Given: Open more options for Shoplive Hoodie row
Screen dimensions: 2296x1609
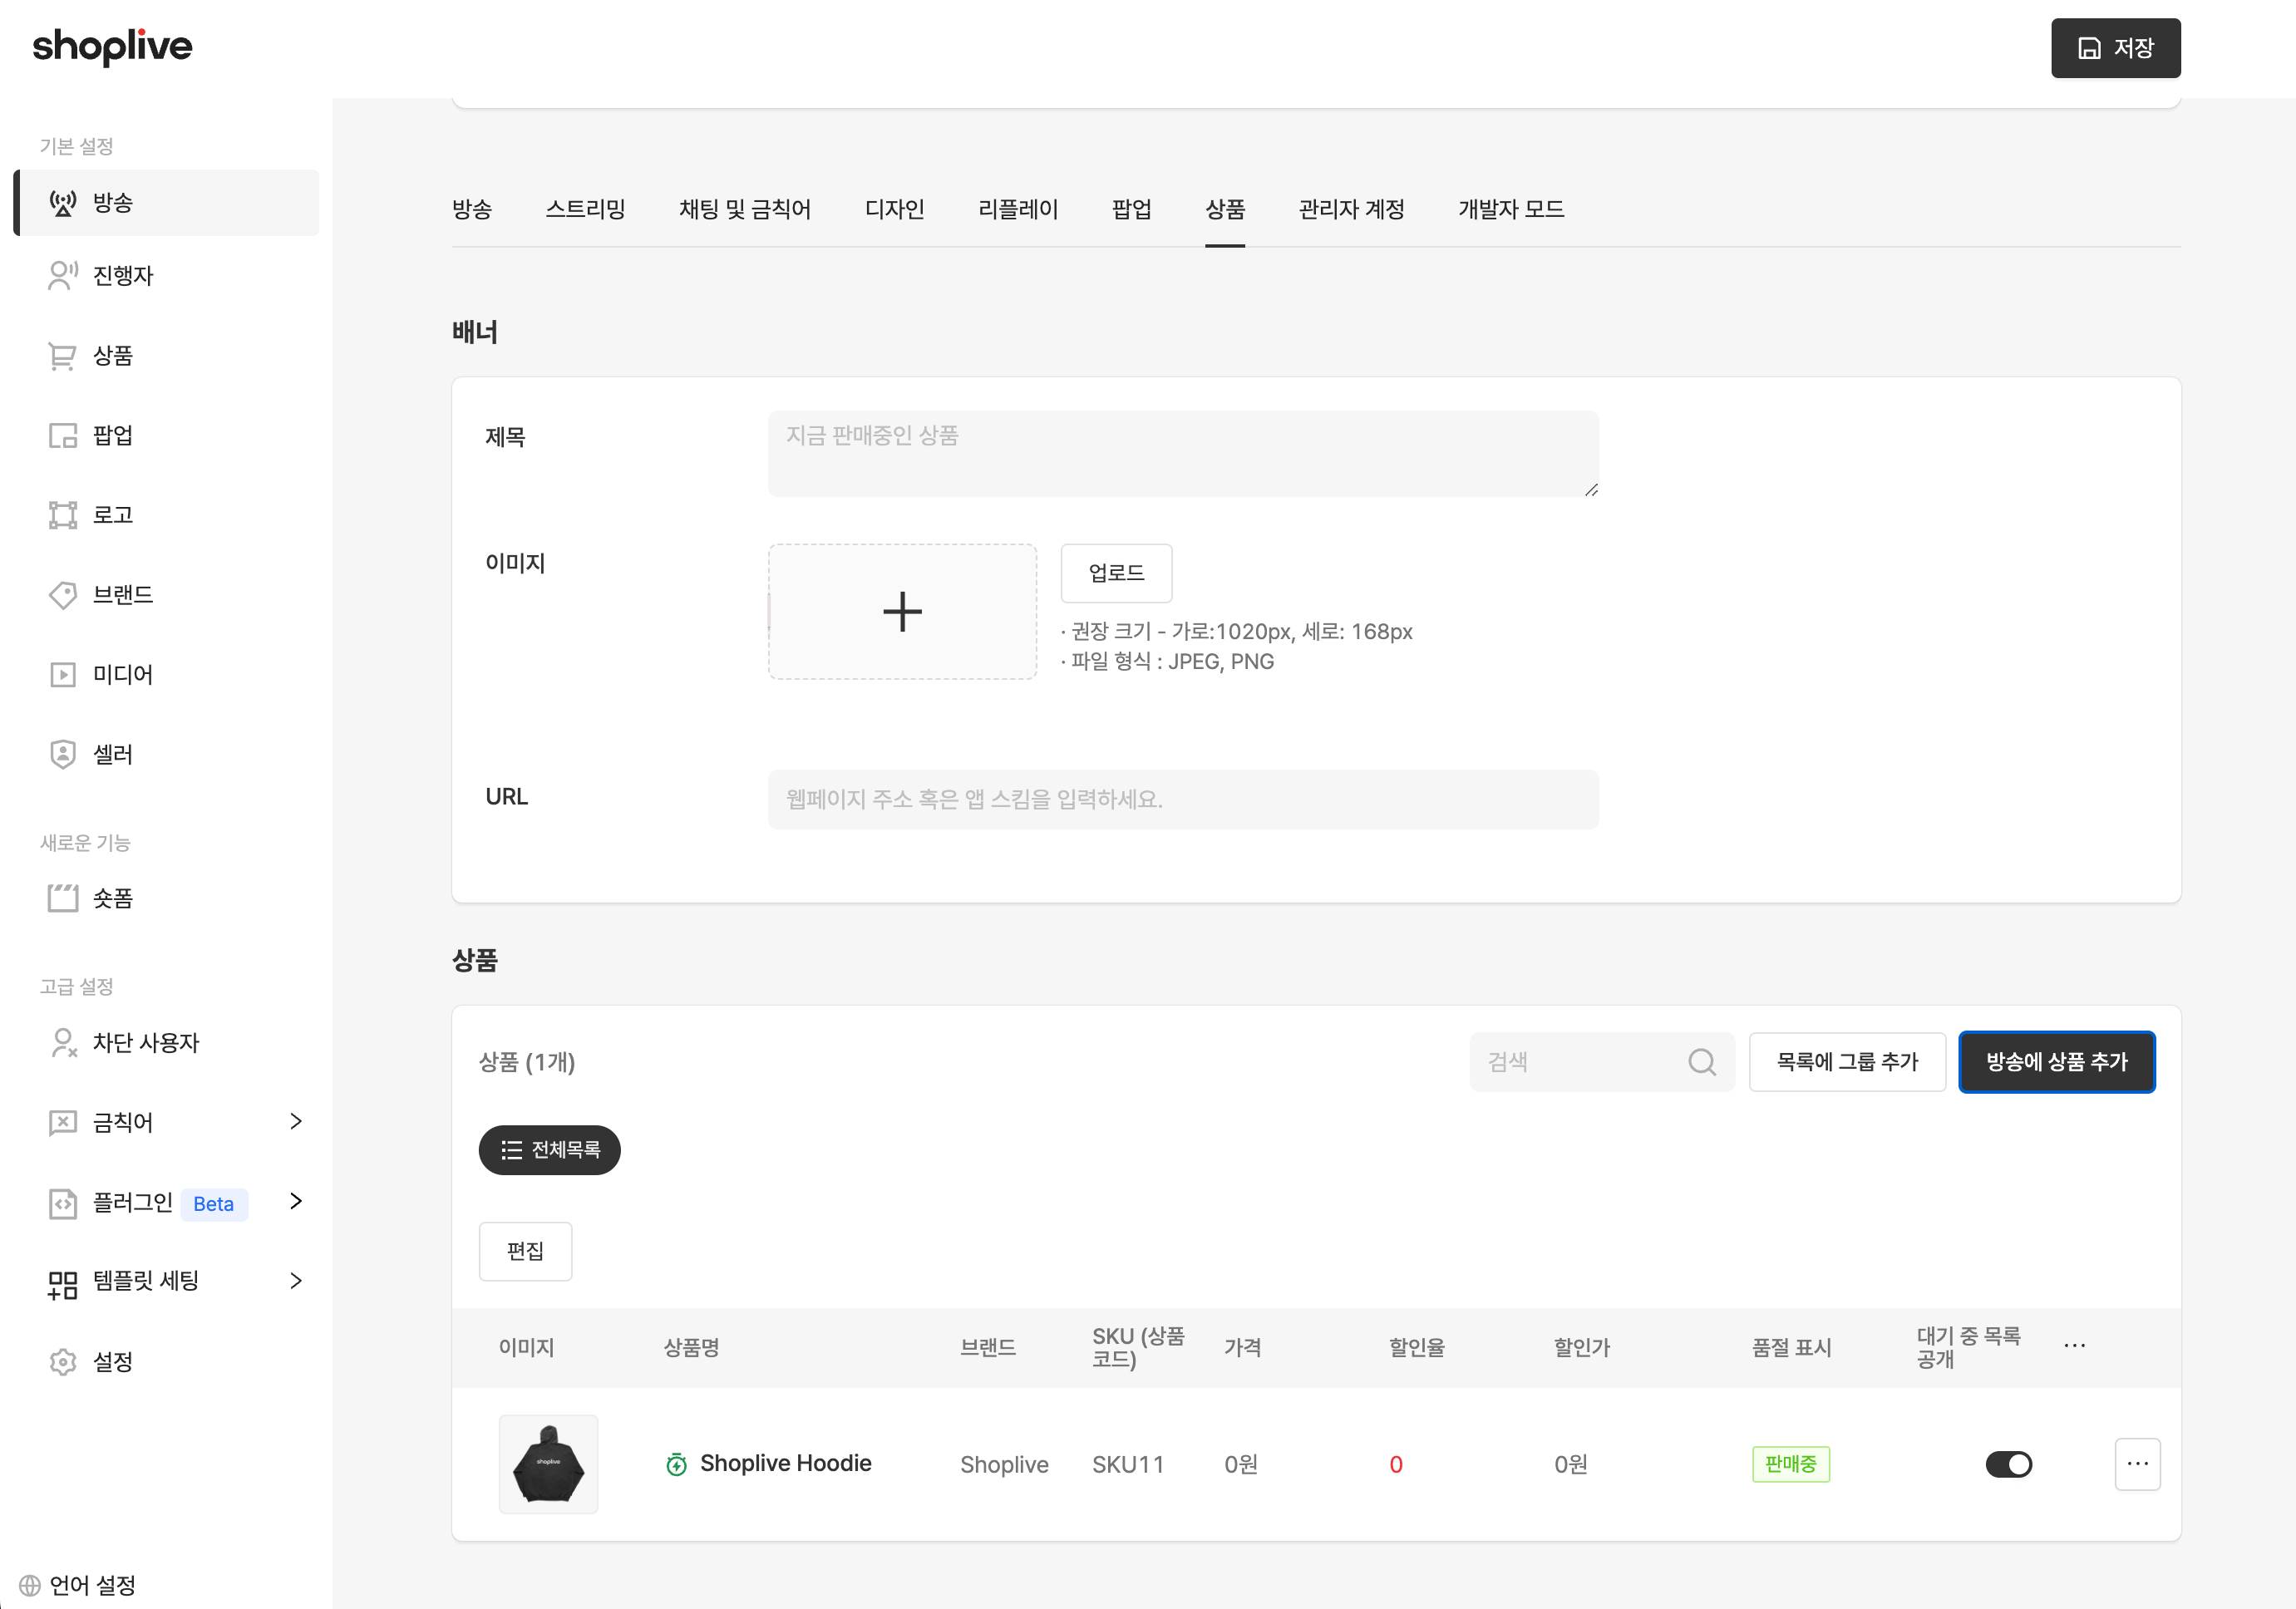Looking at the screenshot, I should coord(2138,1464).
